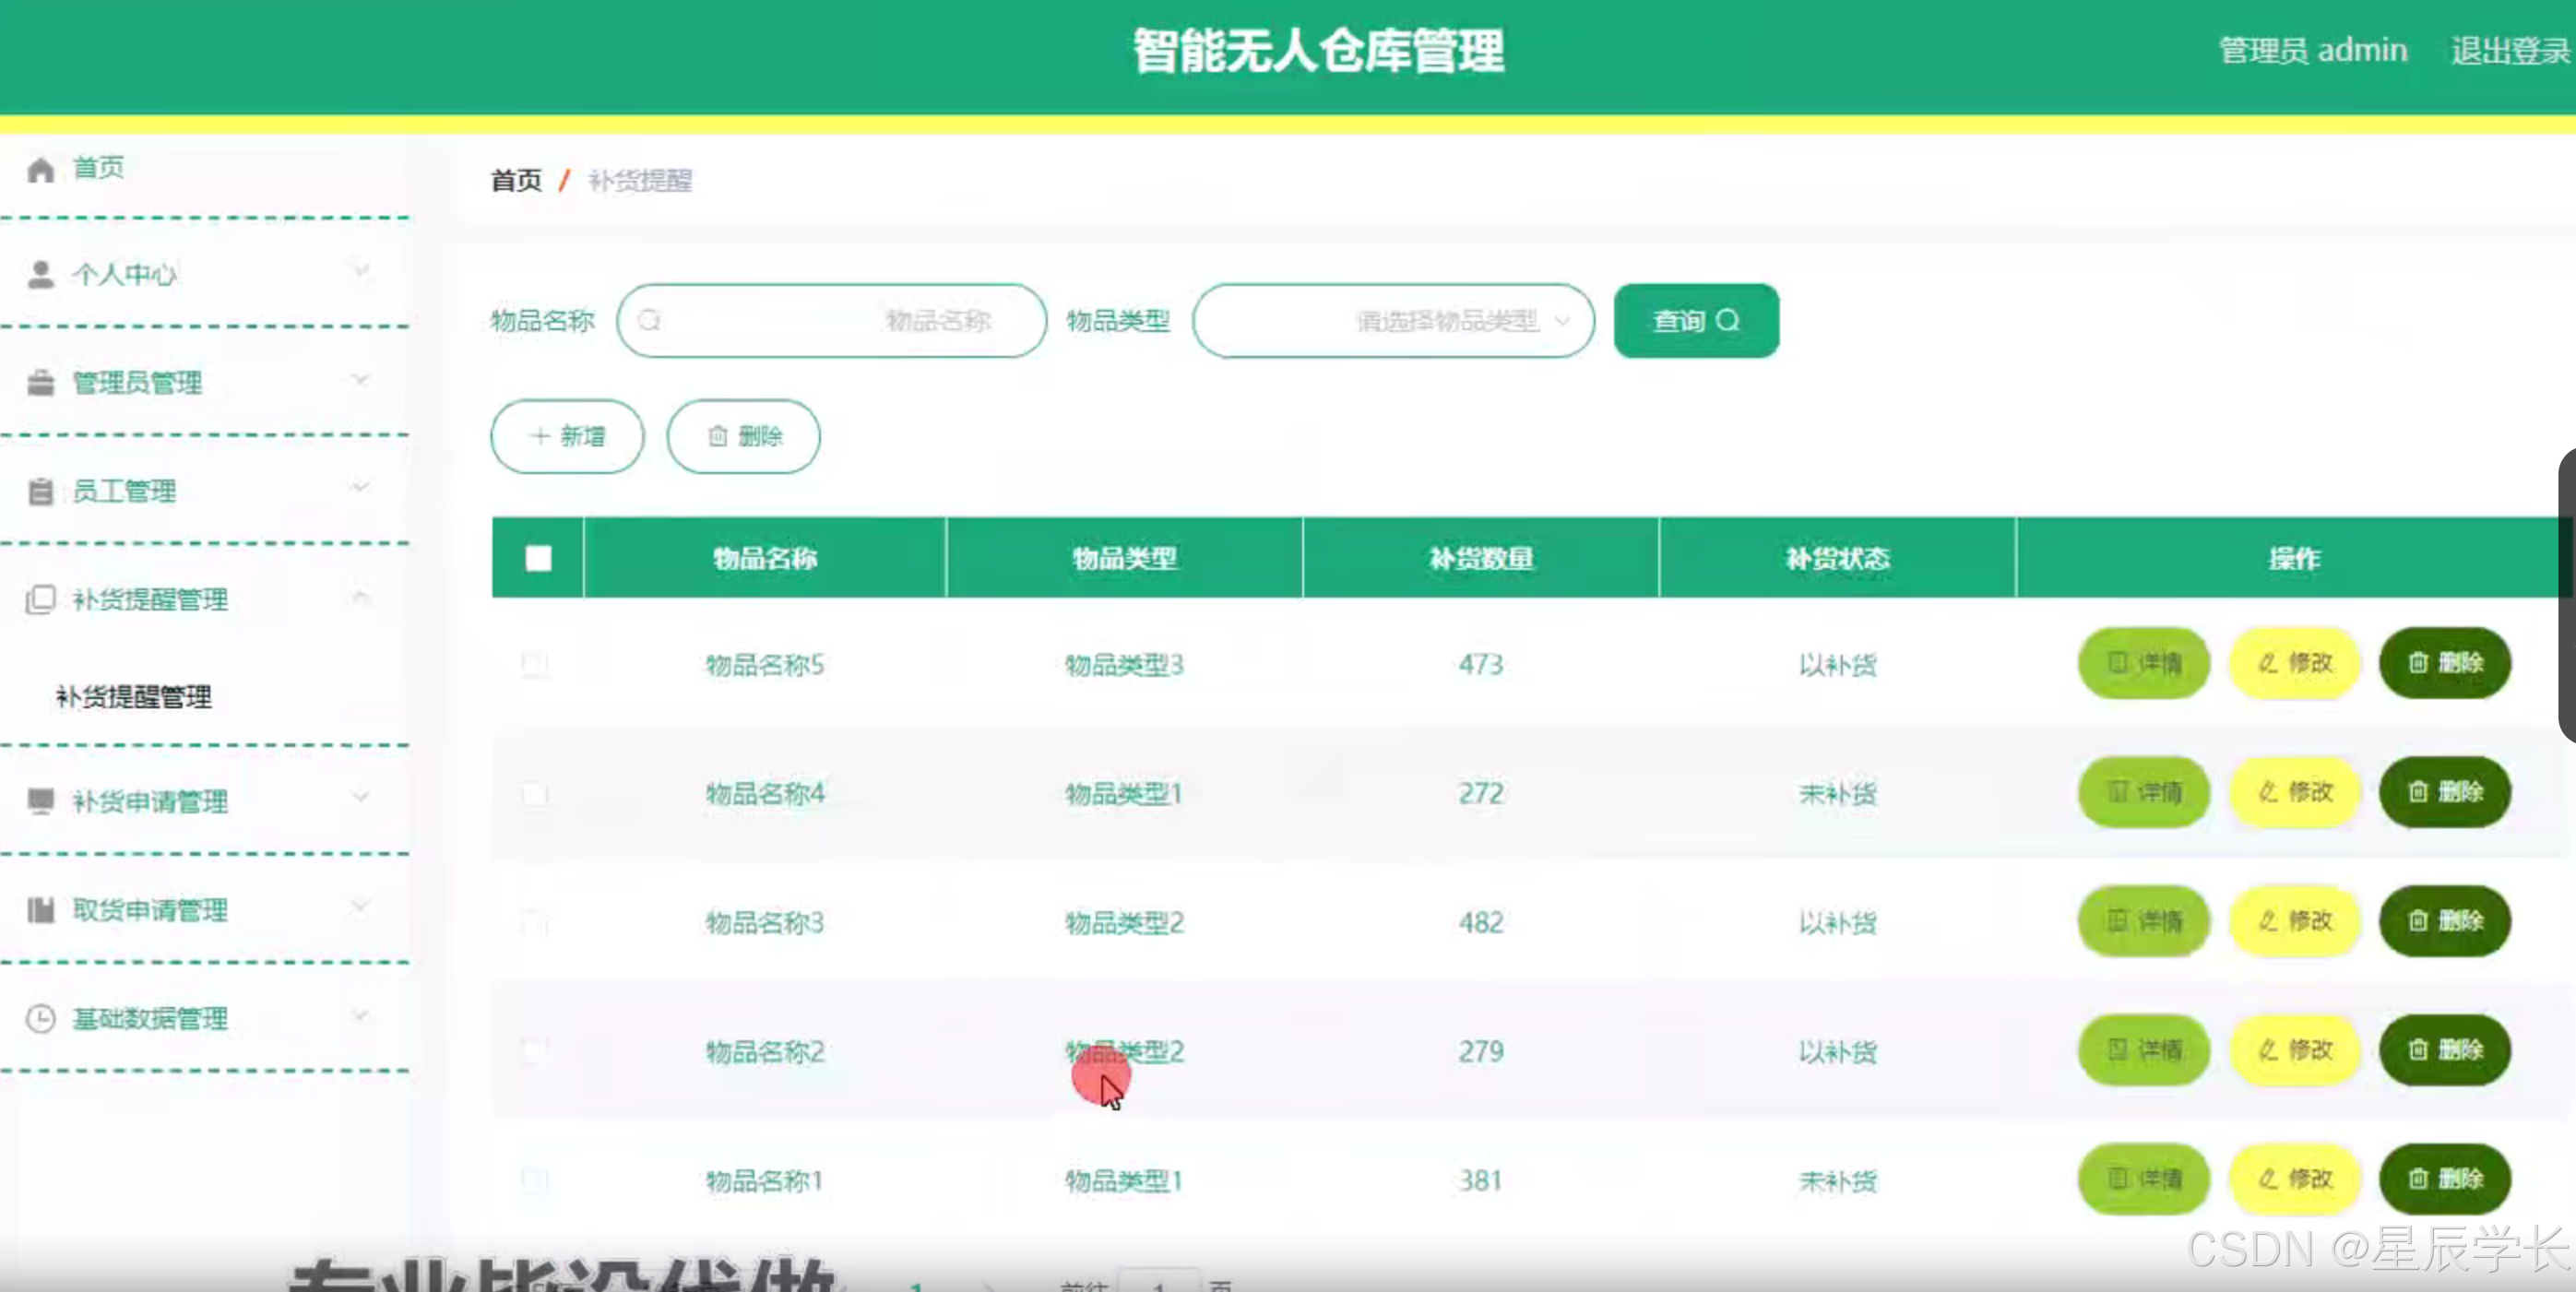The image size is (2576, 1292).
Task: Click the magnifier icon in 物品名称 search box
Action: (x=650, y=320)
